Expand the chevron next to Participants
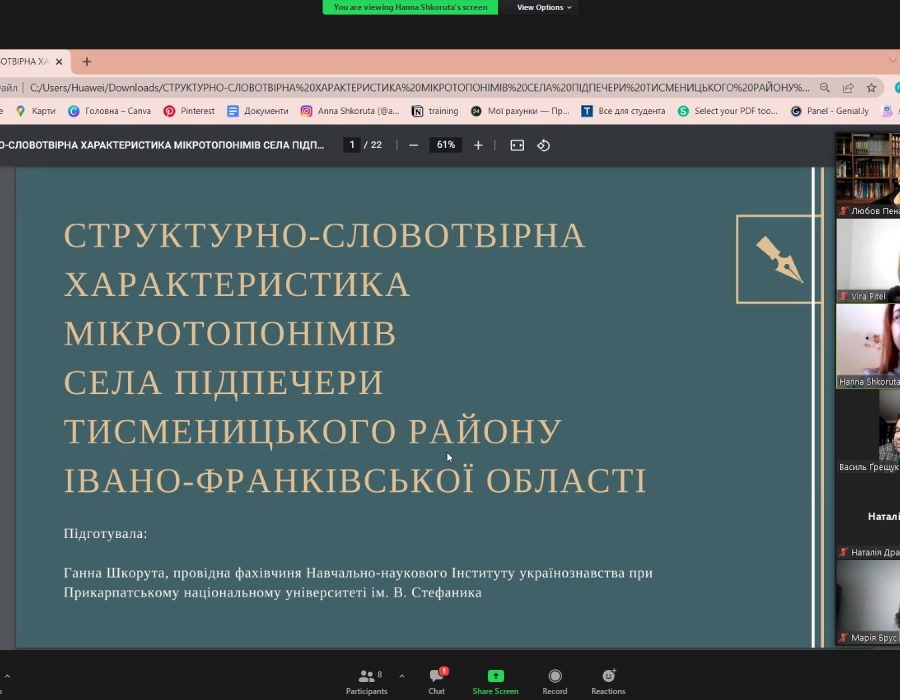 coord(400,676)
